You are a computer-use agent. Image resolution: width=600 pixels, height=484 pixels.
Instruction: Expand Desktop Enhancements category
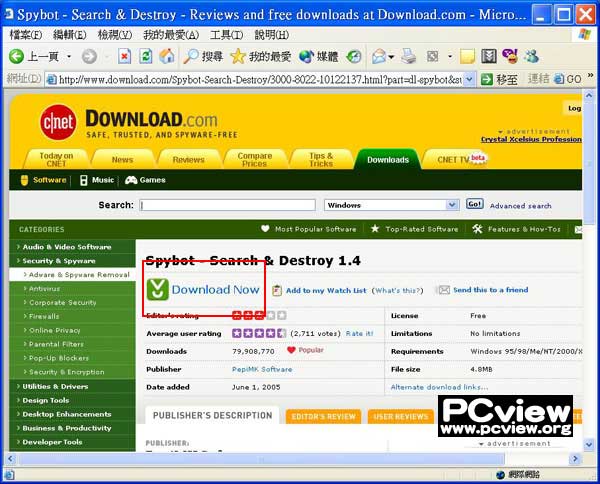(67, 414)
